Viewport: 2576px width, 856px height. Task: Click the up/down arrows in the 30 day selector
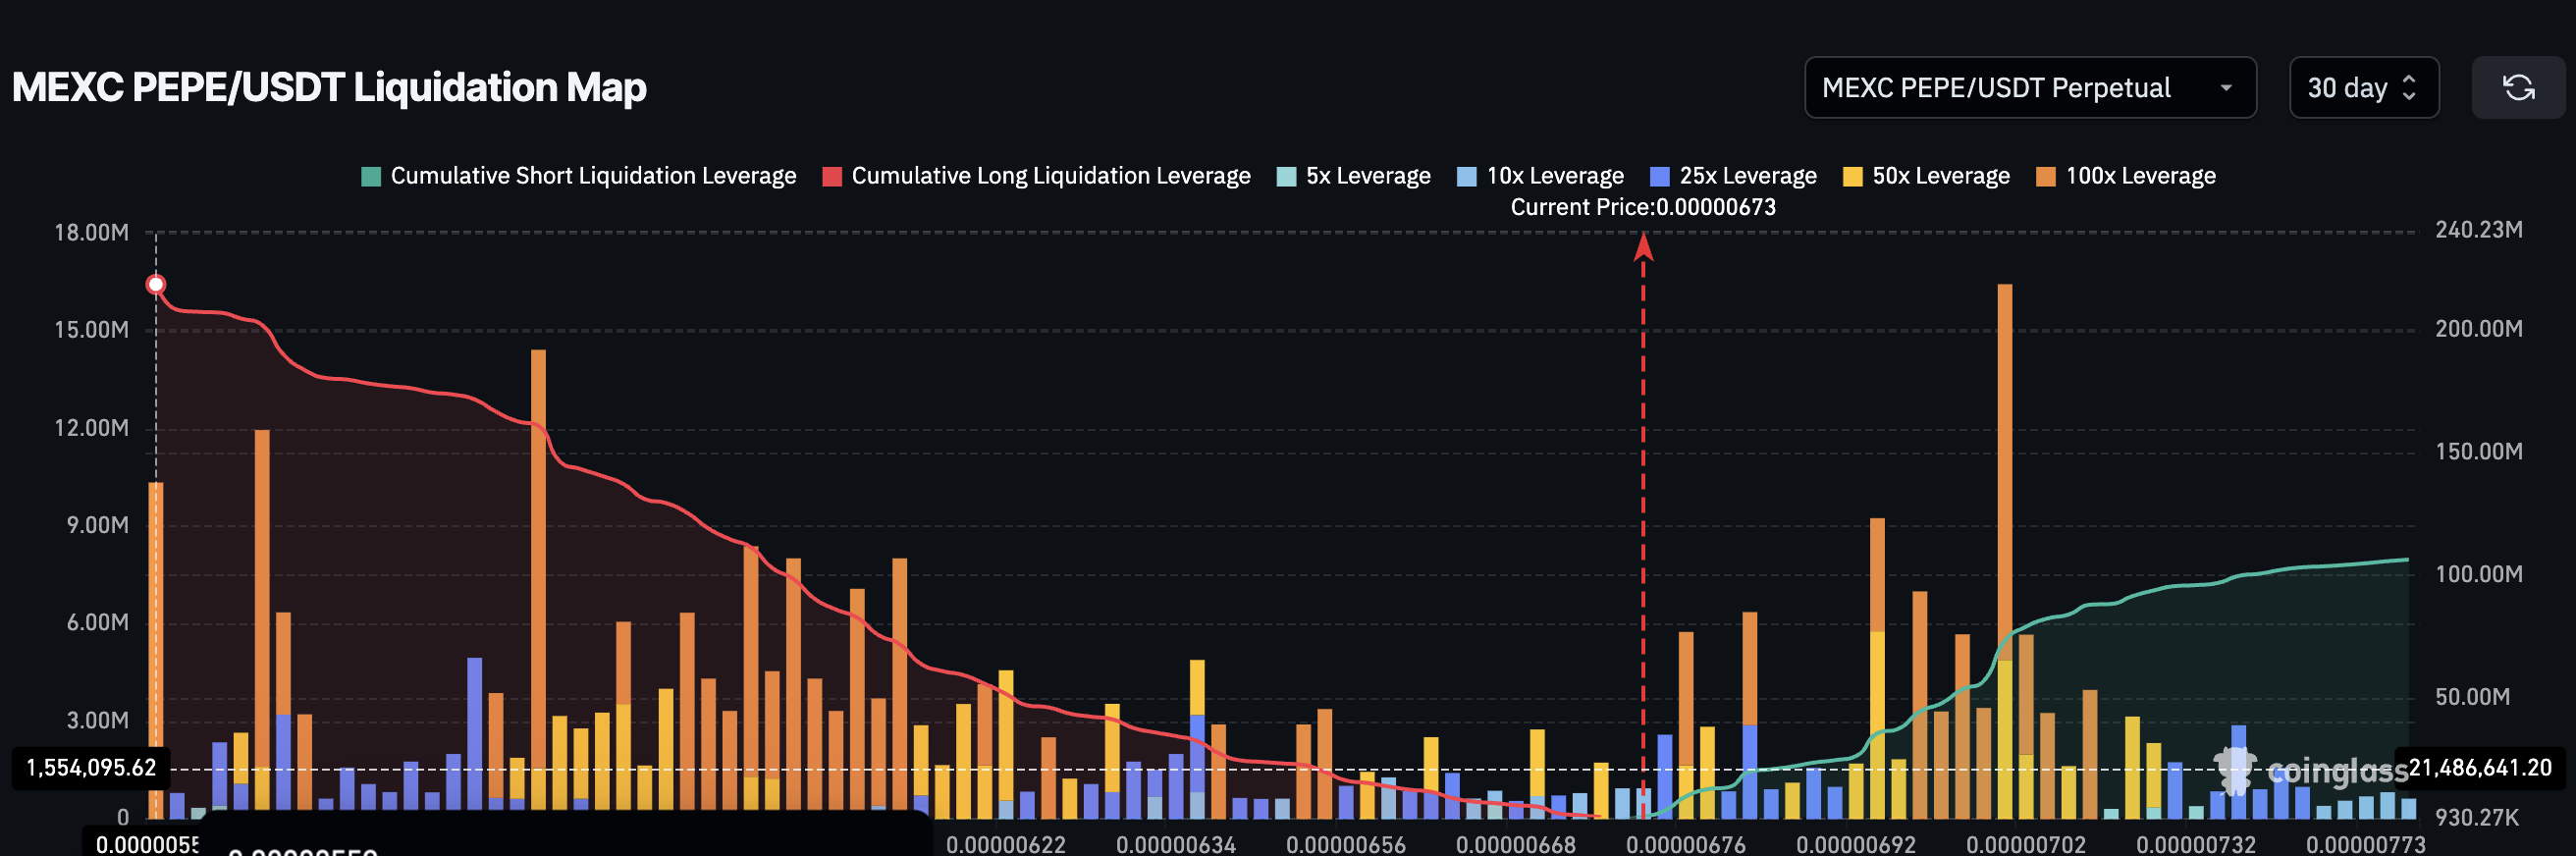2409,88
